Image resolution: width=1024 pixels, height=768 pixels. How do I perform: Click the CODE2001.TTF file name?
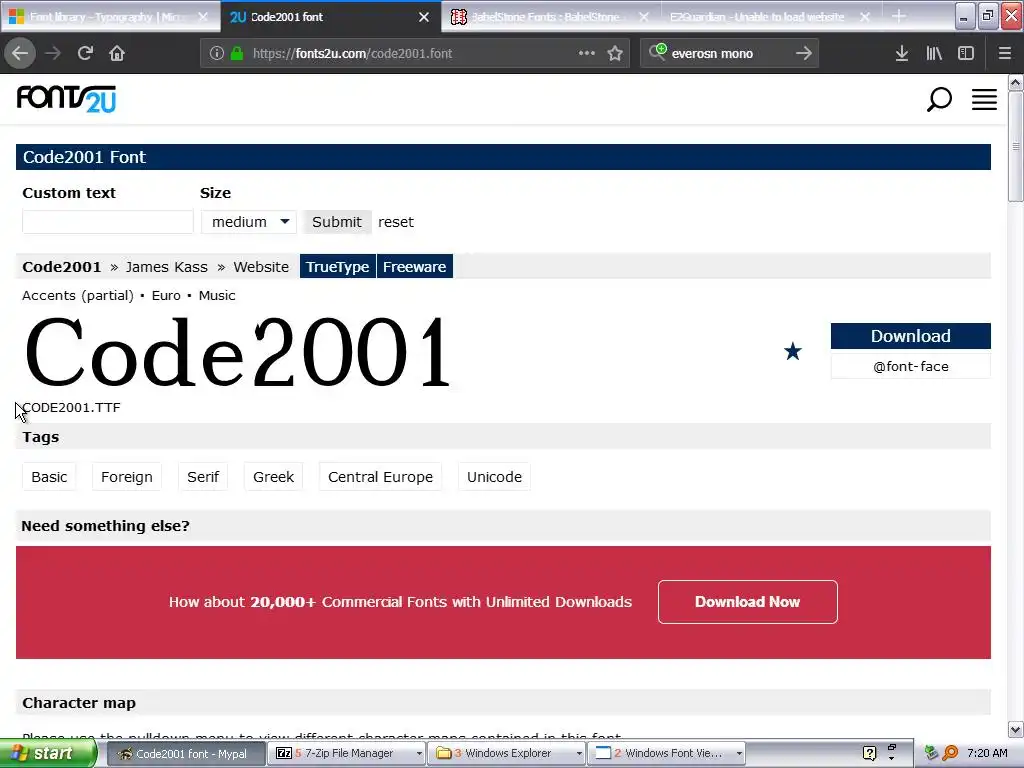click(71, 408)
